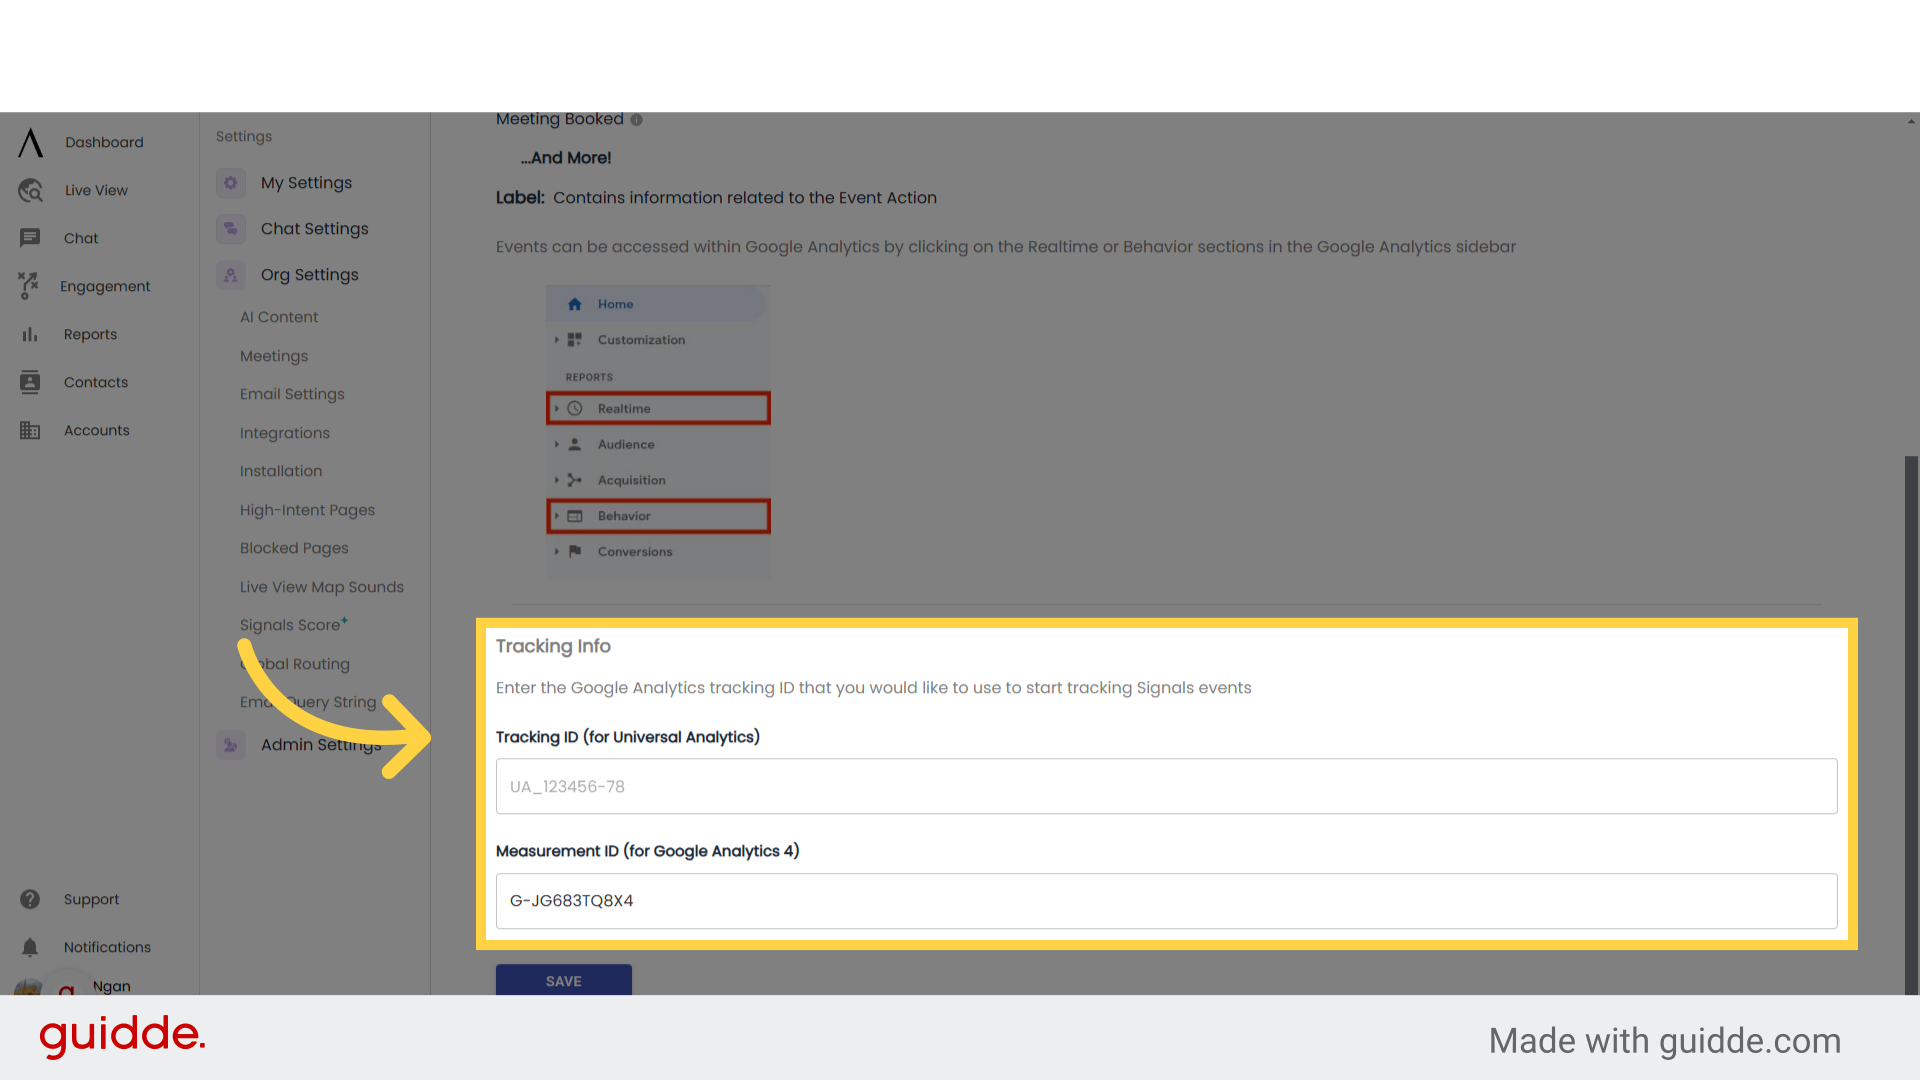Image resolution: width=1920 pixels, height=1080 pixels.
Task: Open High-Intent Pages settings
Action: coord(307,510)
